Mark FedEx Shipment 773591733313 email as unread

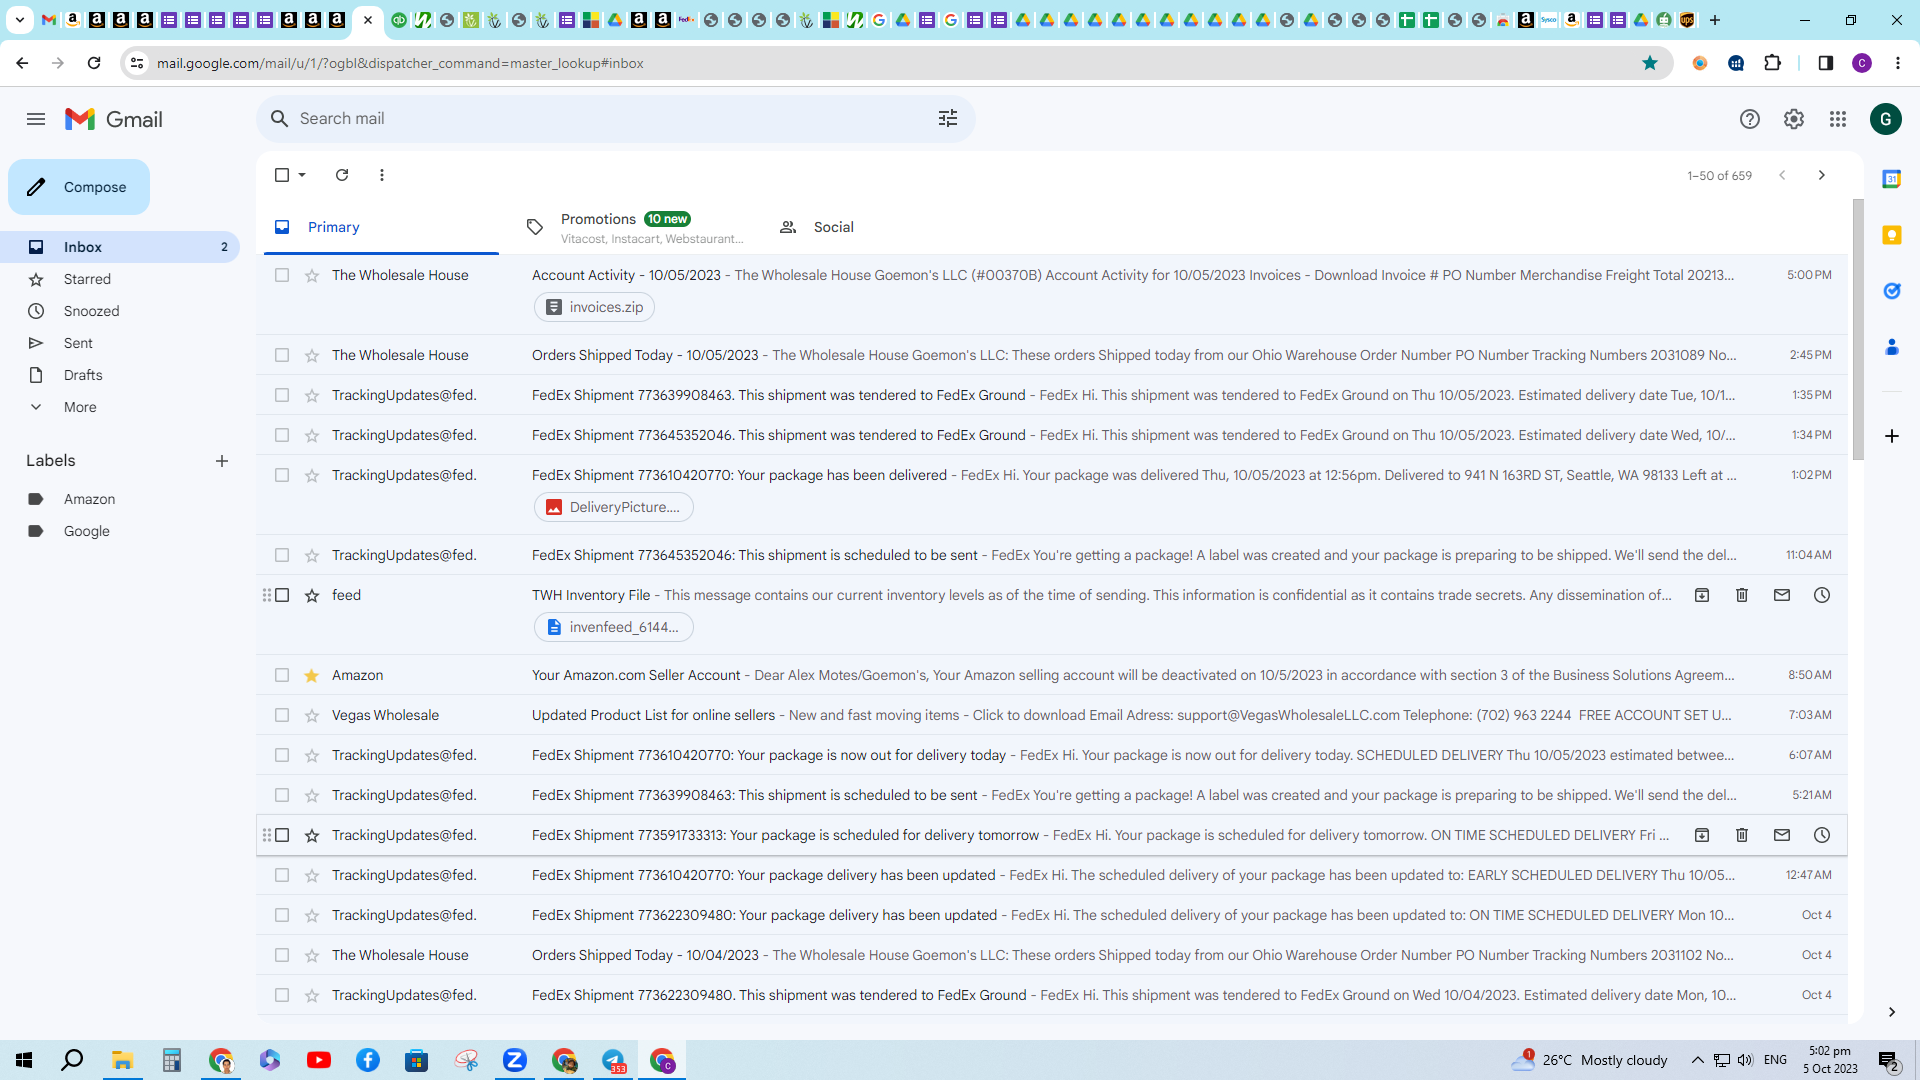coord(1782,835)
